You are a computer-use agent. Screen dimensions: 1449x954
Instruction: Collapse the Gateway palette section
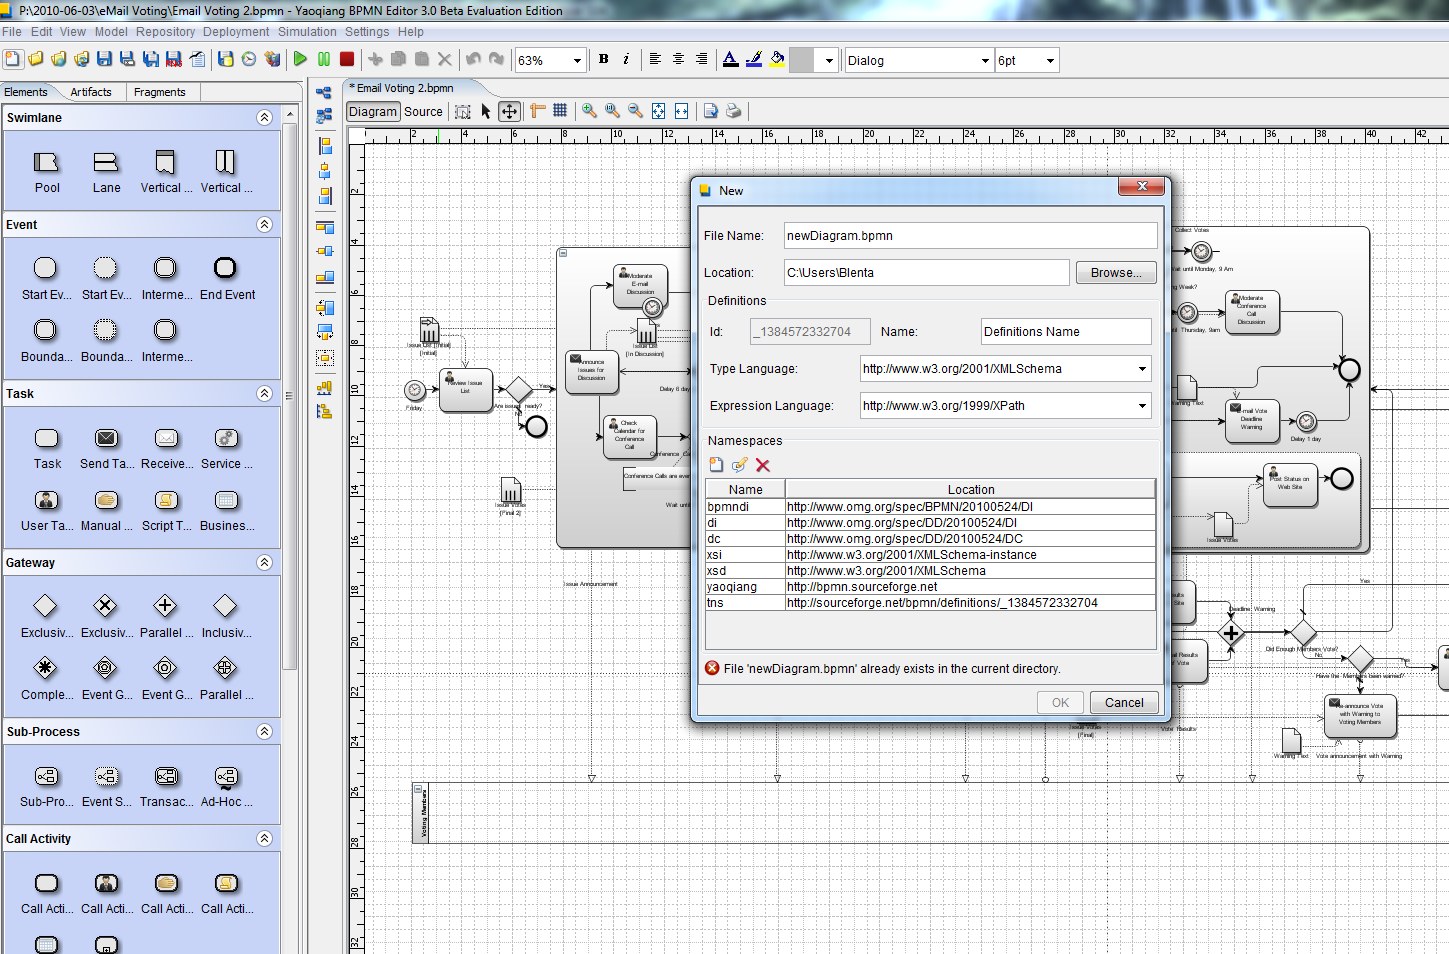(x=264, y=563)
